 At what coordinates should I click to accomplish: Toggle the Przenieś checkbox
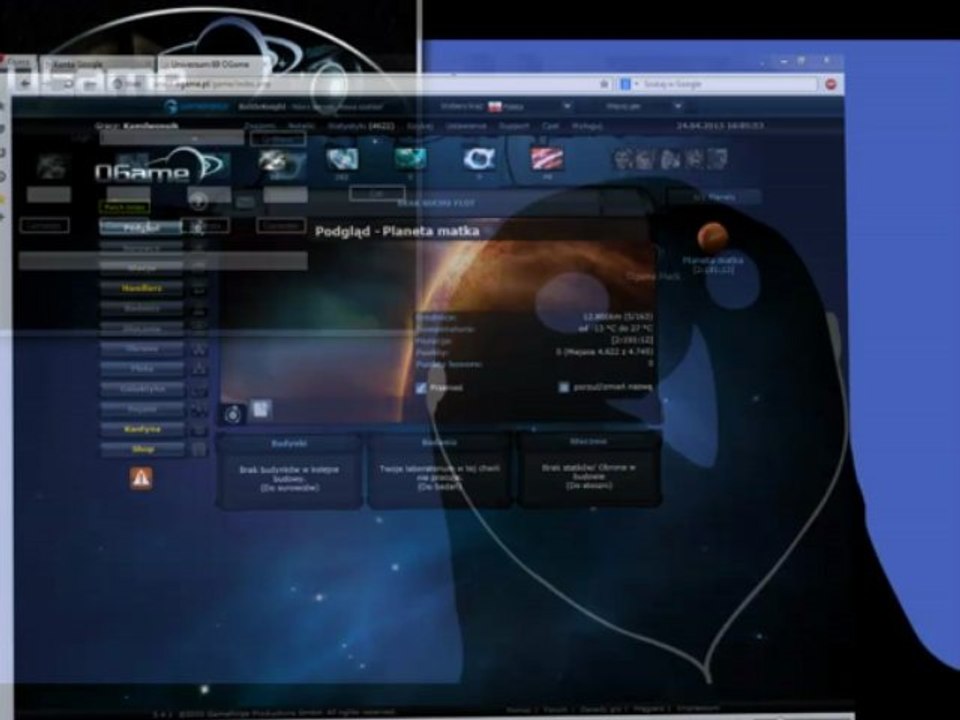[421, 388]
